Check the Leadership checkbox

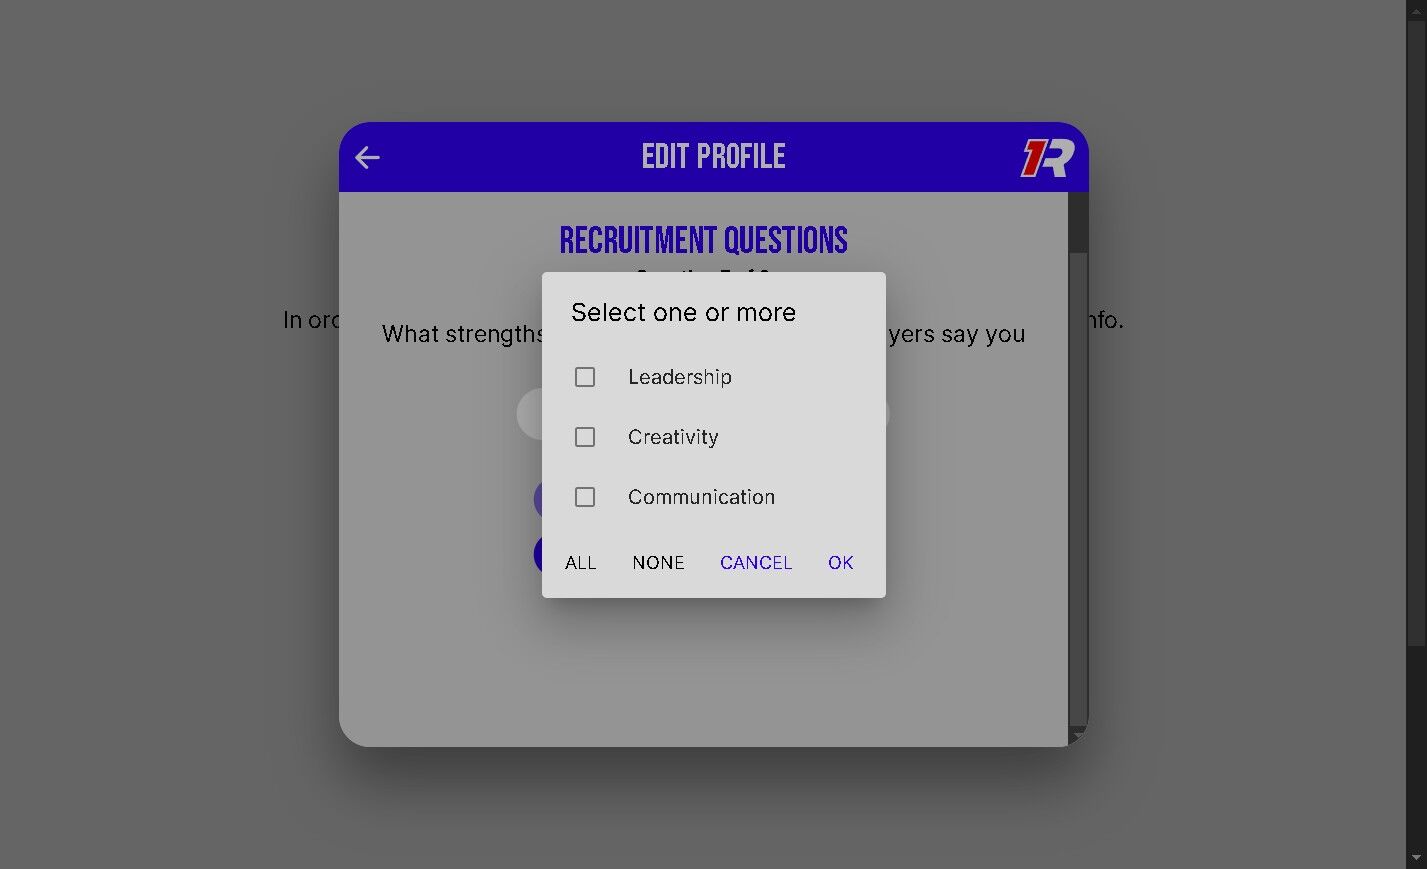click(585, 377)
